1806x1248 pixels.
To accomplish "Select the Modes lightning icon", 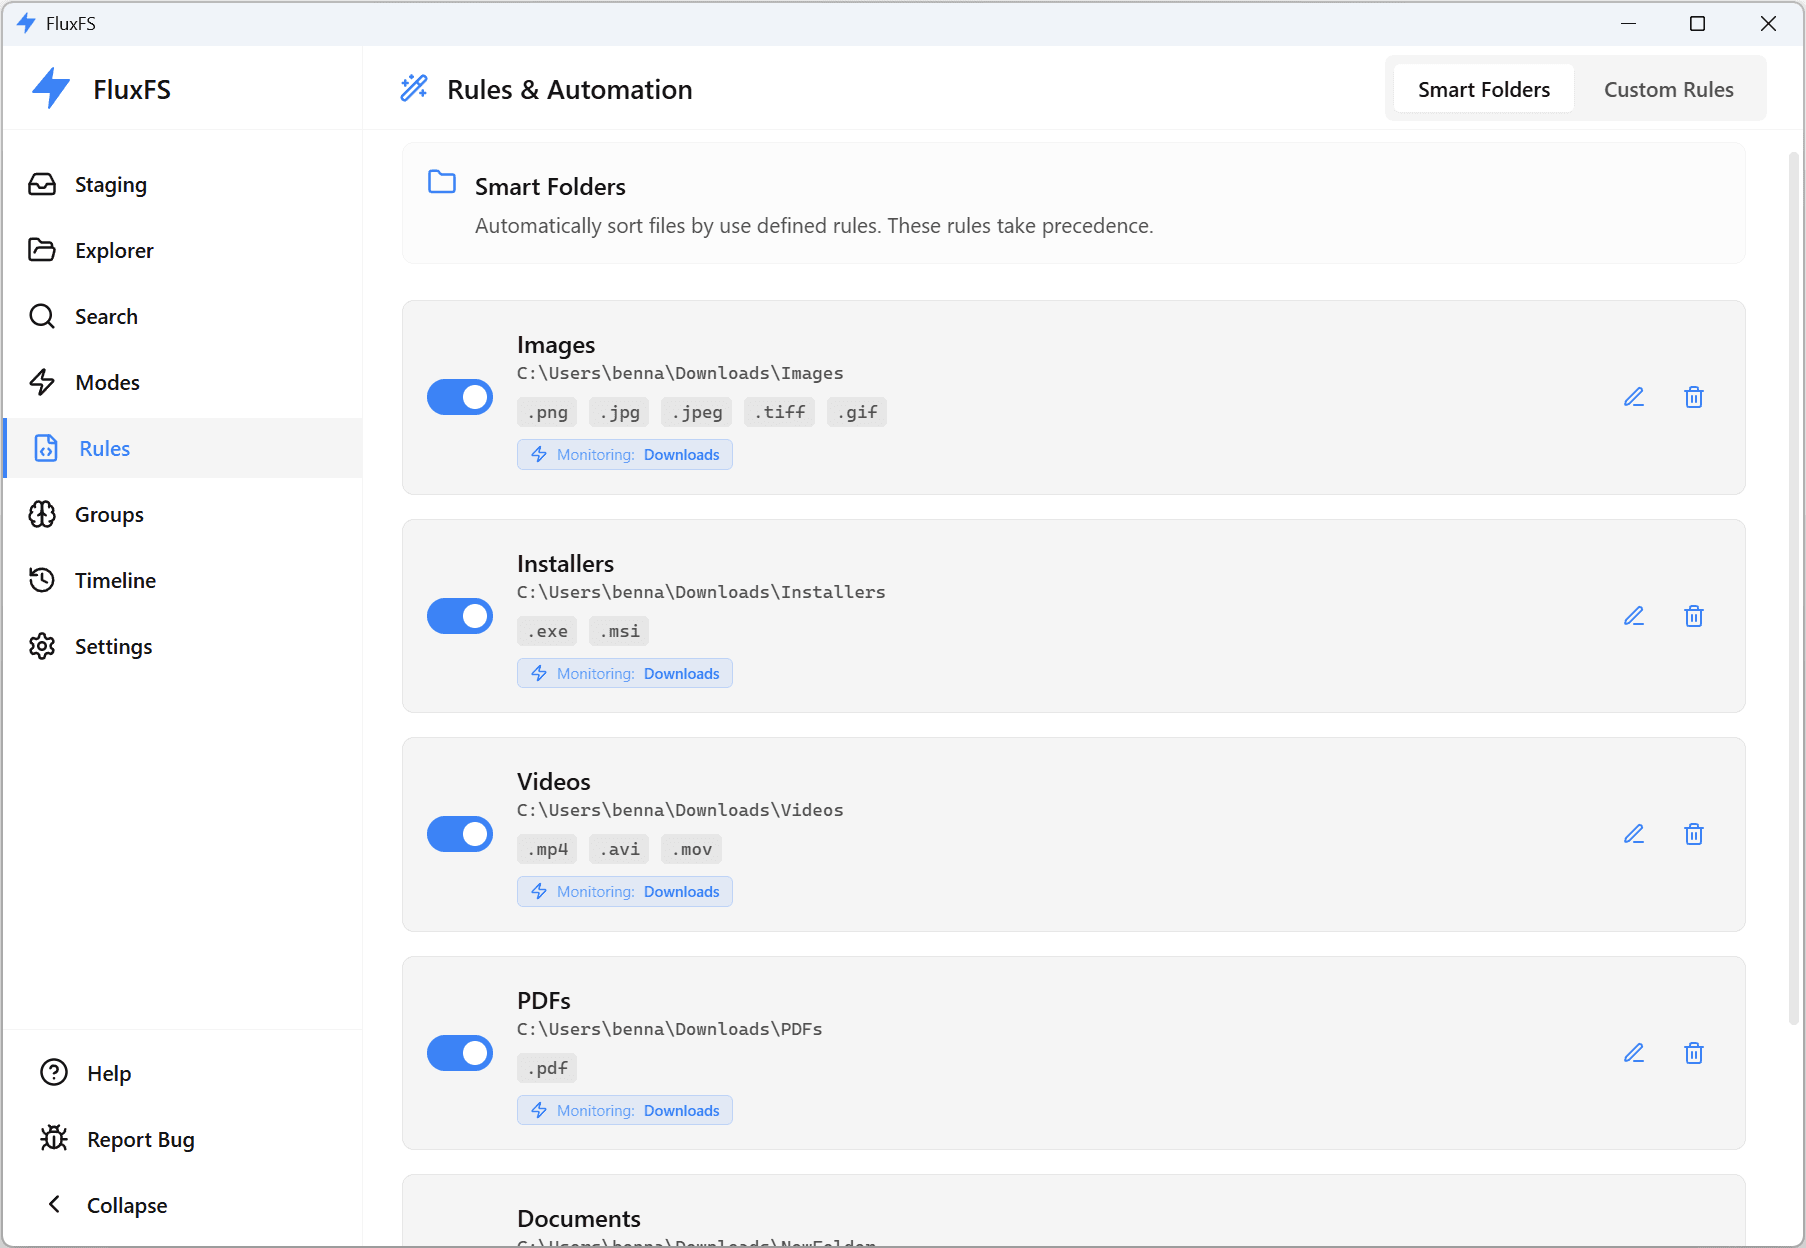I will pyautogui.click(x=42, y=382).
